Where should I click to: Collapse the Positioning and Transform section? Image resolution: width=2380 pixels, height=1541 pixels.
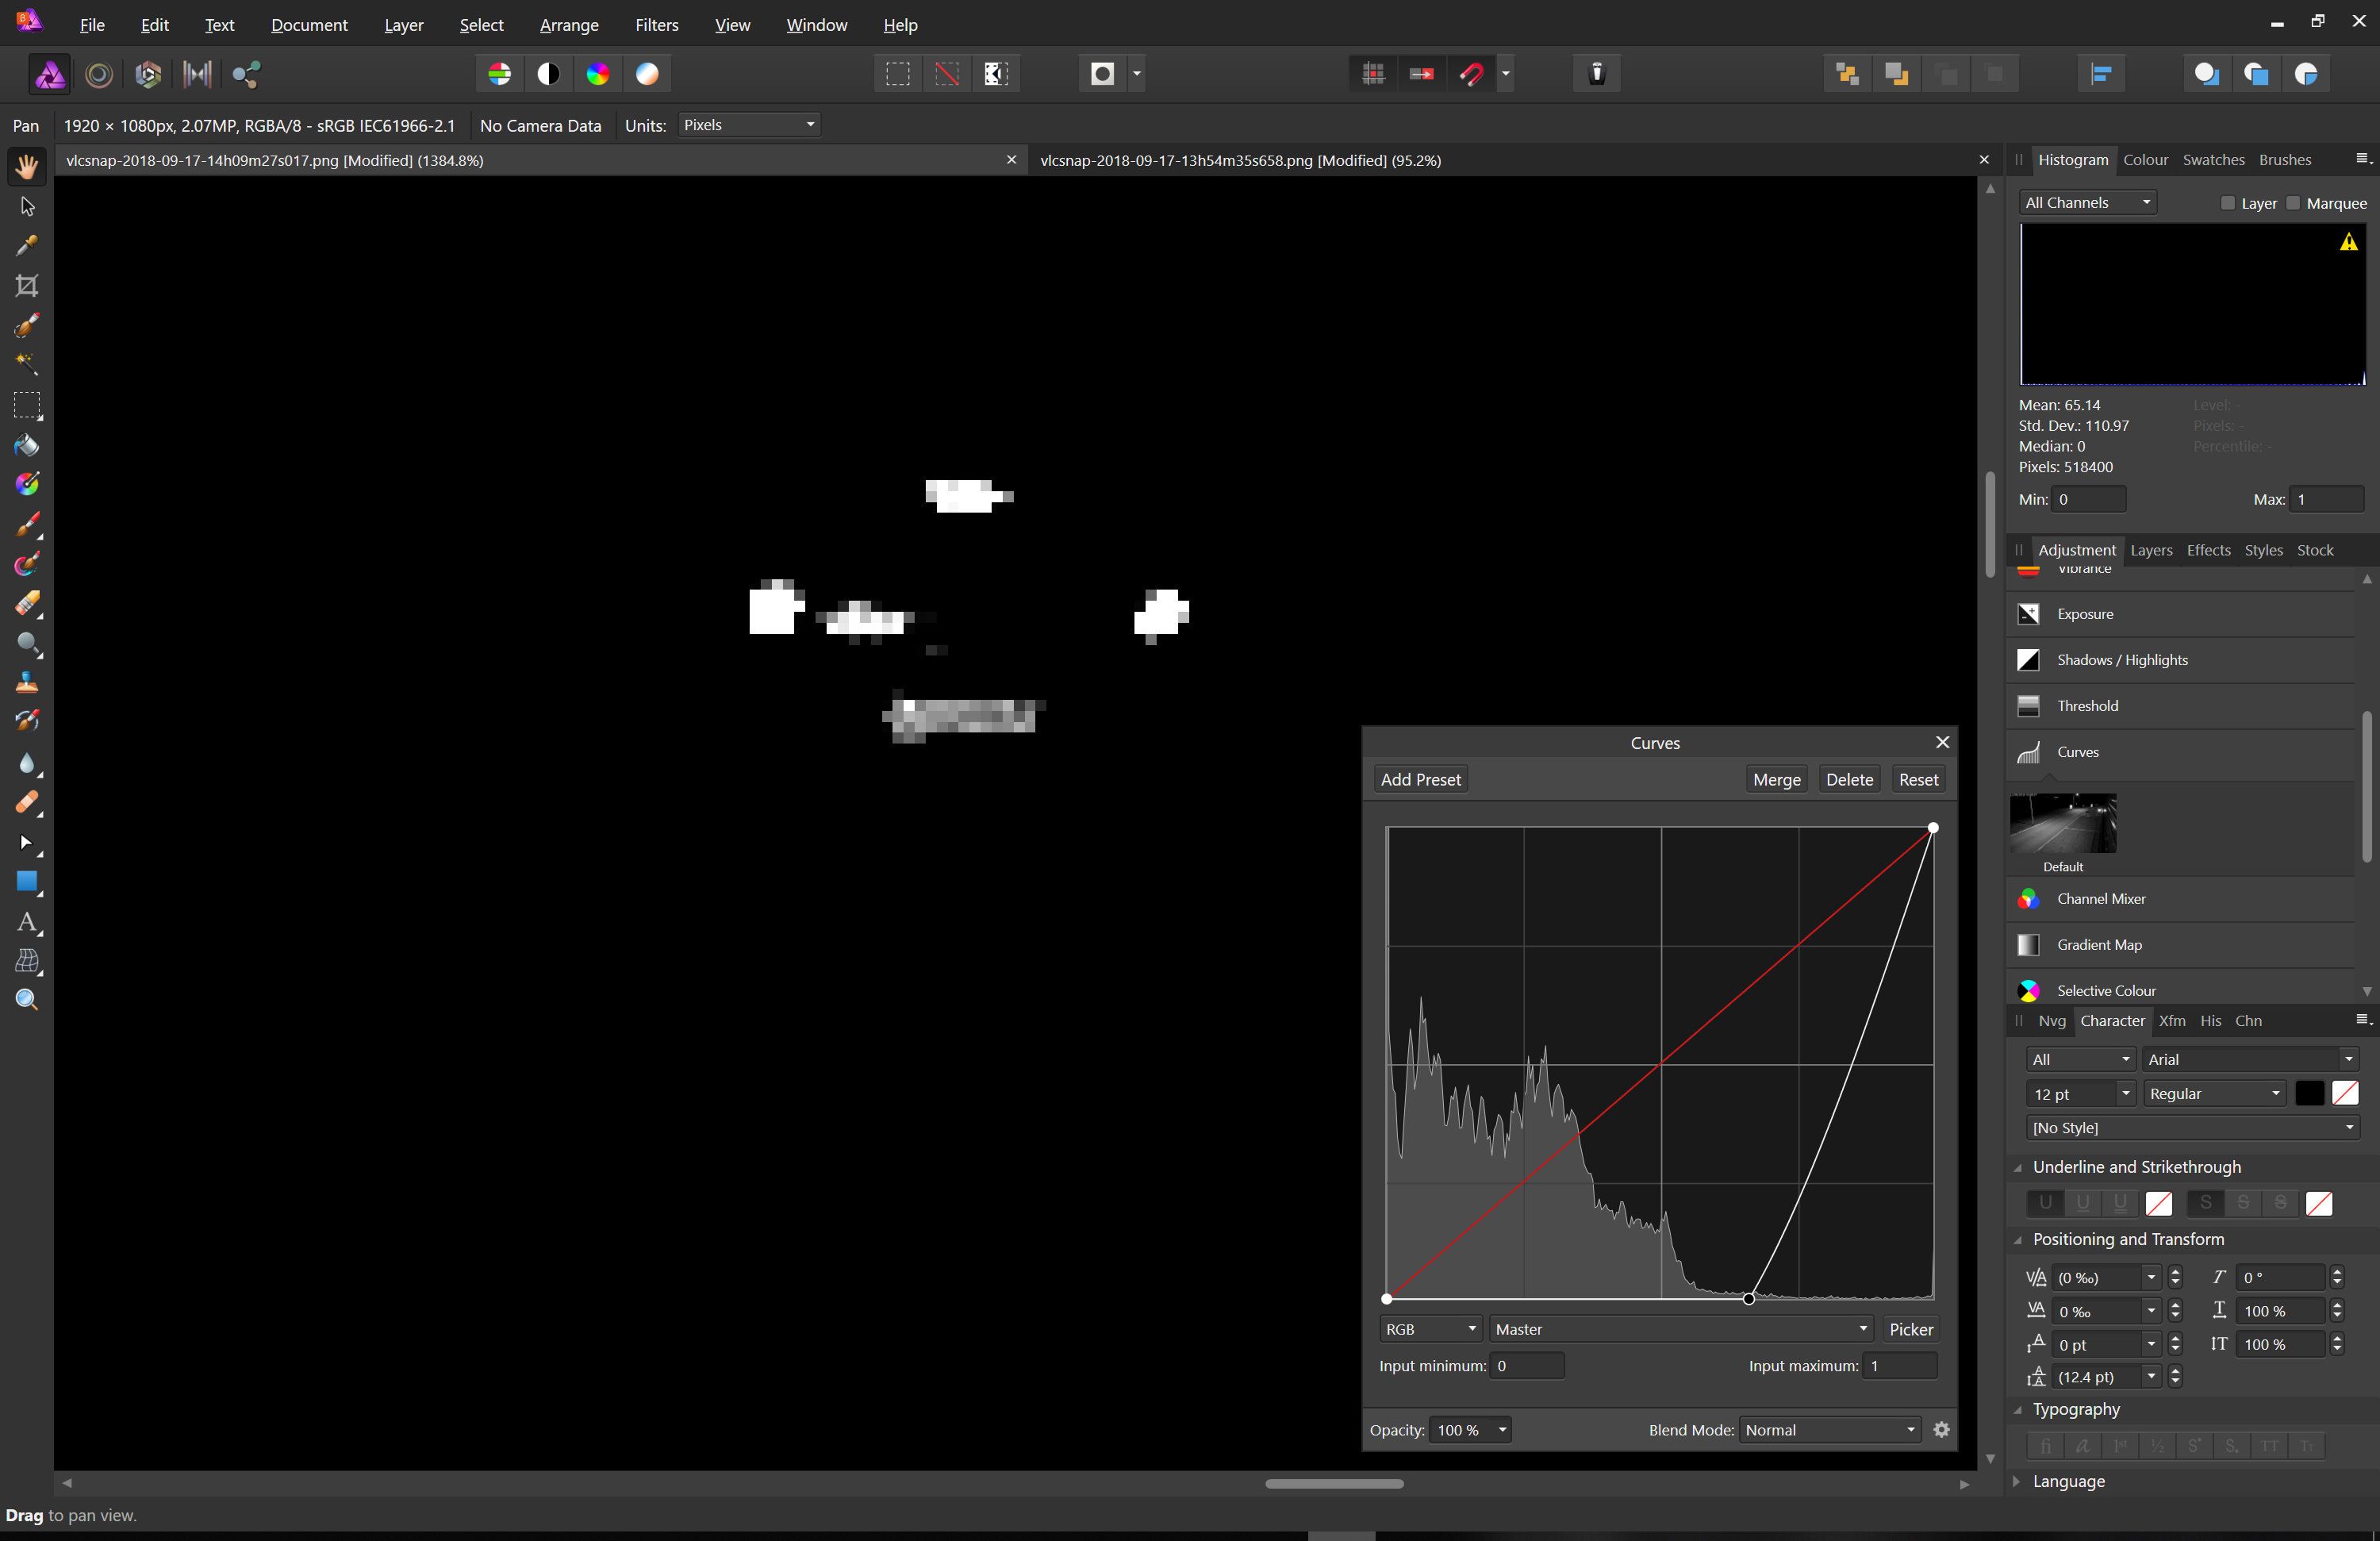2017,1240
